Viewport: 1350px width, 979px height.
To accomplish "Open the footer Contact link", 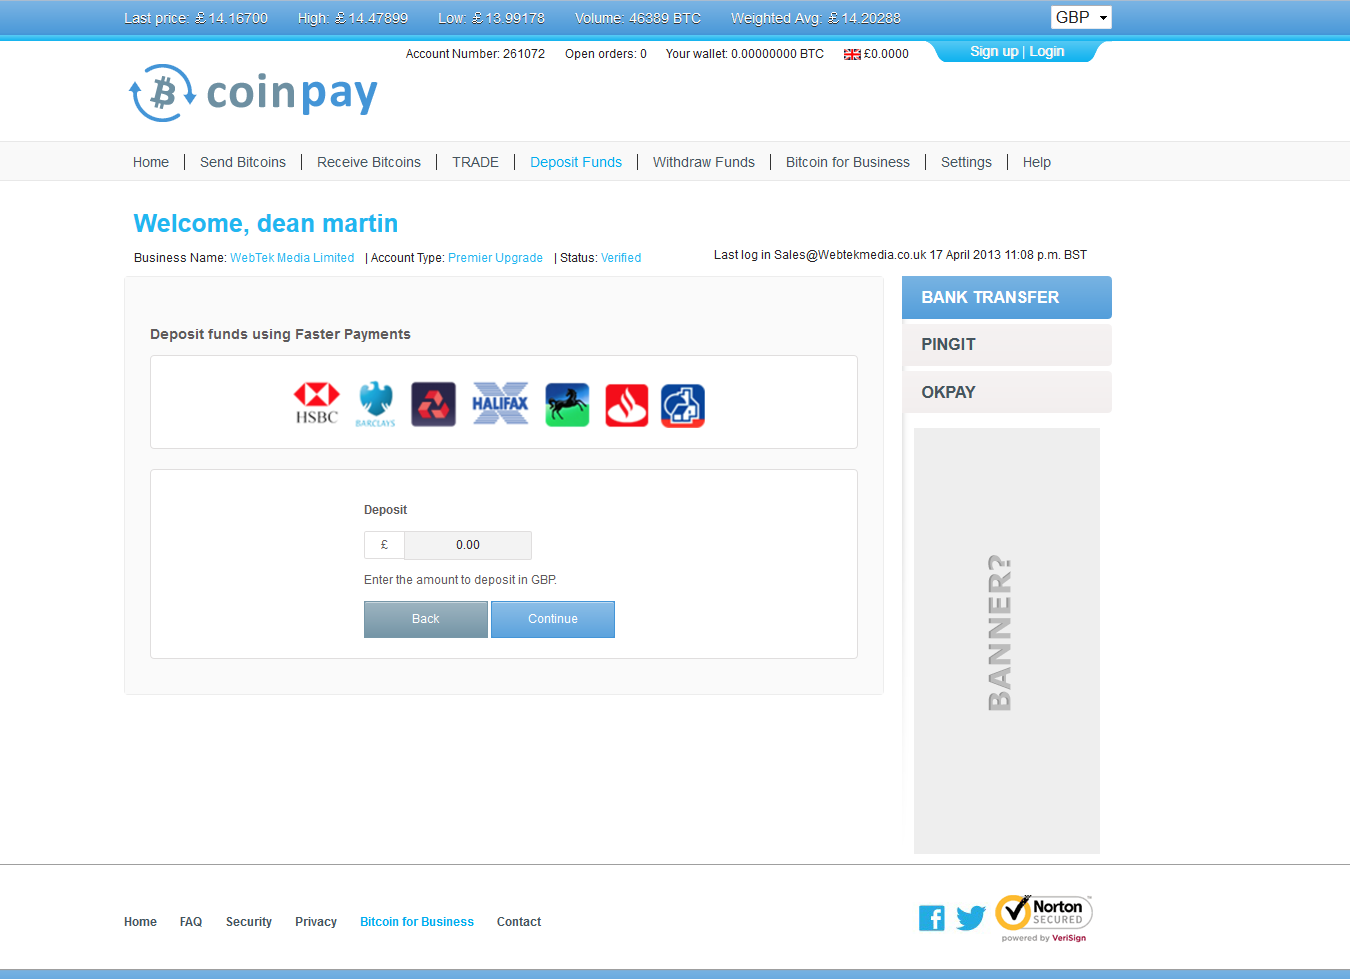I will coord(519,922).
